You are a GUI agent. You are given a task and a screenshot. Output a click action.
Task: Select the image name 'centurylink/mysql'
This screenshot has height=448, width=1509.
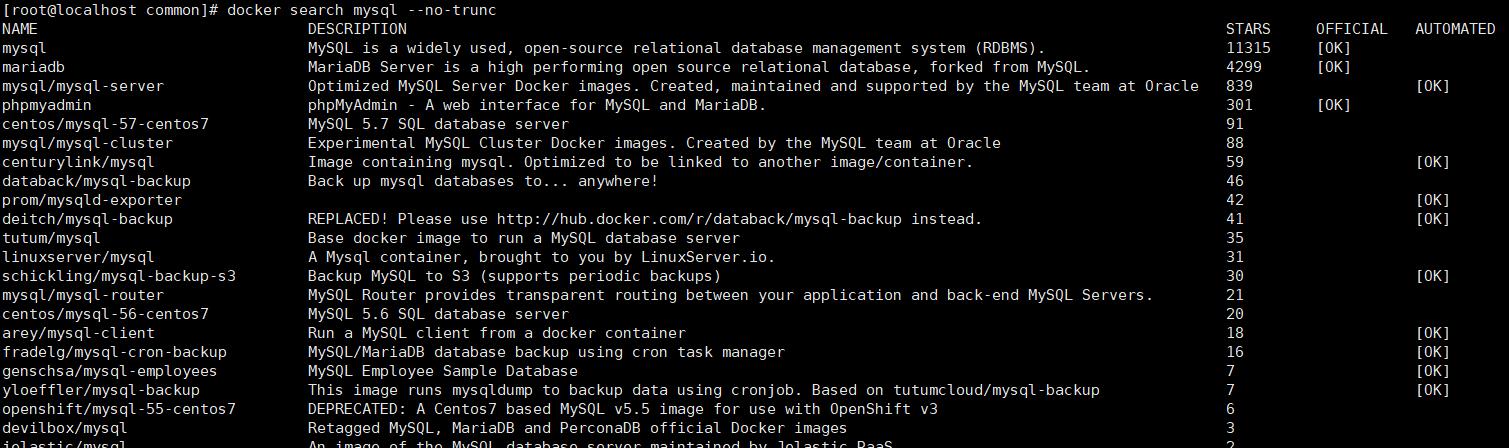tap(78, 162)
